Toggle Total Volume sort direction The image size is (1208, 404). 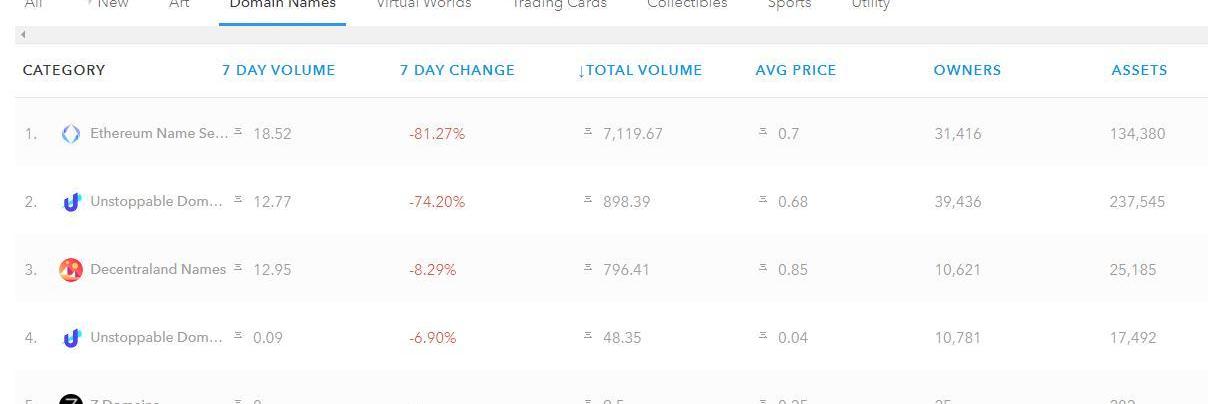pos(640,70)
